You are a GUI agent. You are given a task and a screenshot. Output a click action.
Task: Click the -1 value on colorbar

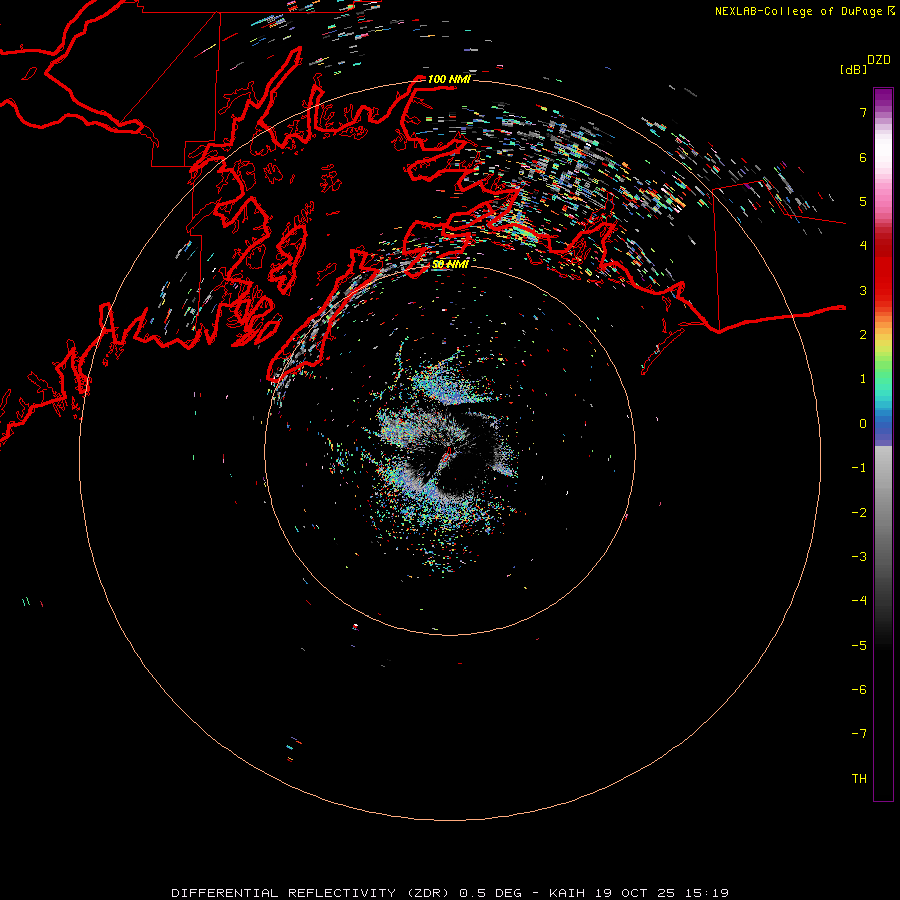click(859, 468)
